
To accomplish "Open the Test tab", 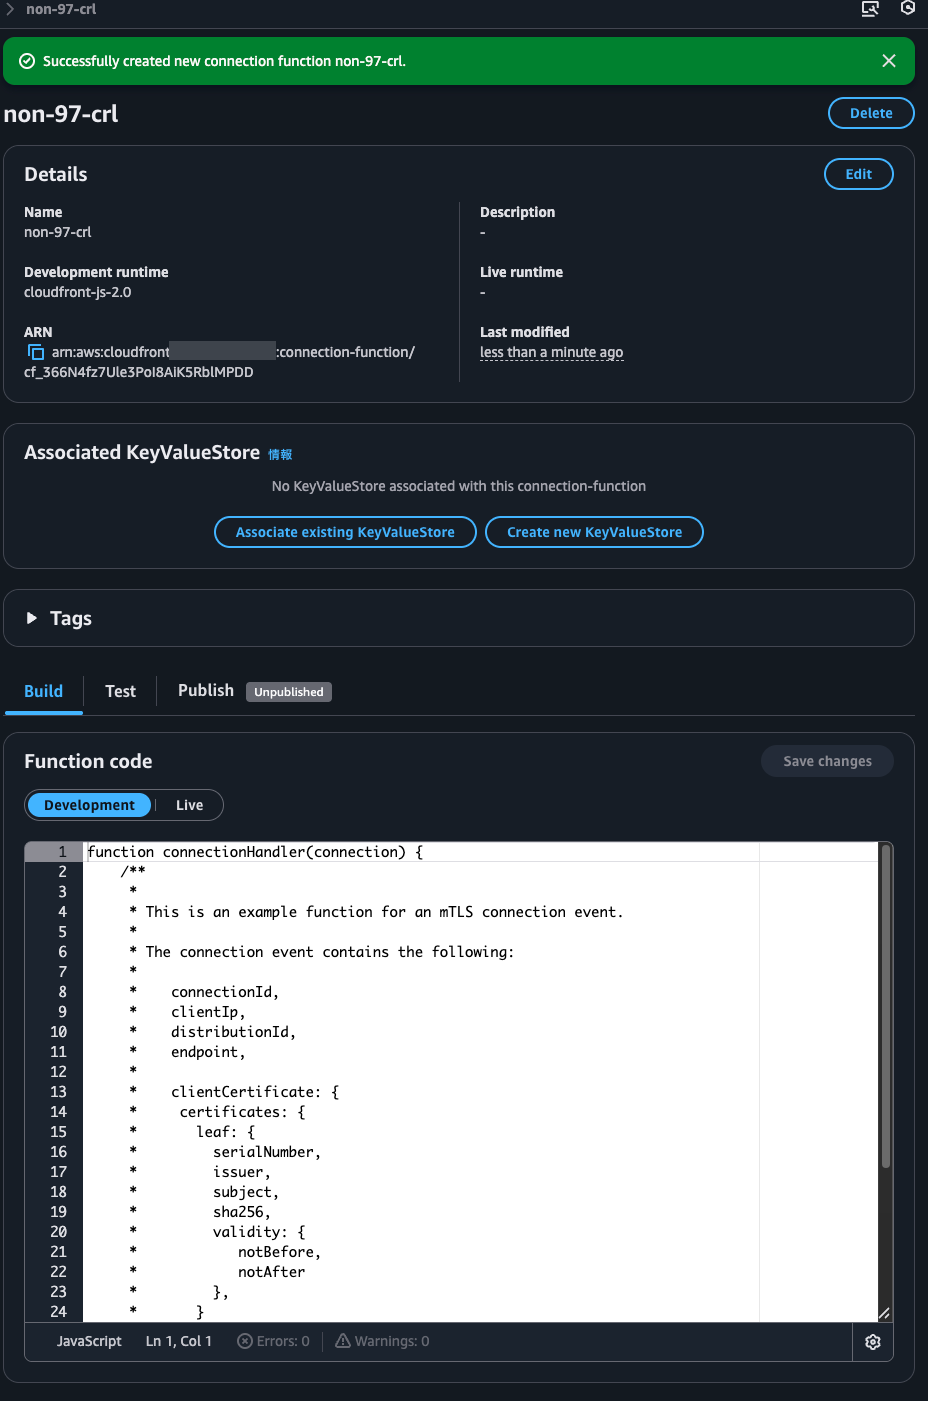I will (120, 690).
